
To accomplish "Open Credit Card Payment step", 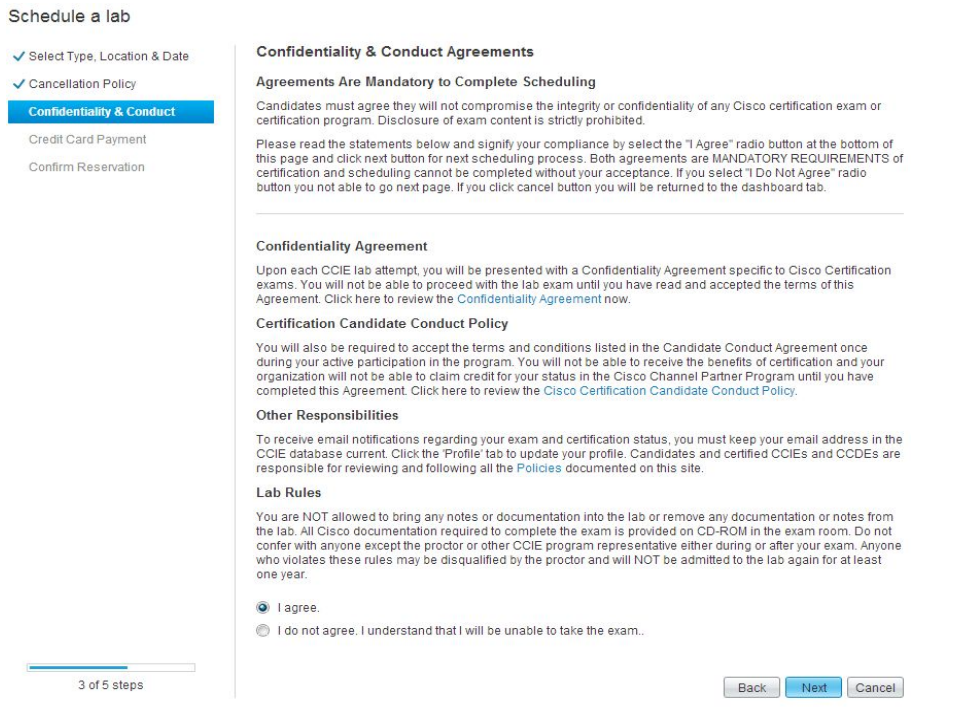I will (x=87, y=139).
